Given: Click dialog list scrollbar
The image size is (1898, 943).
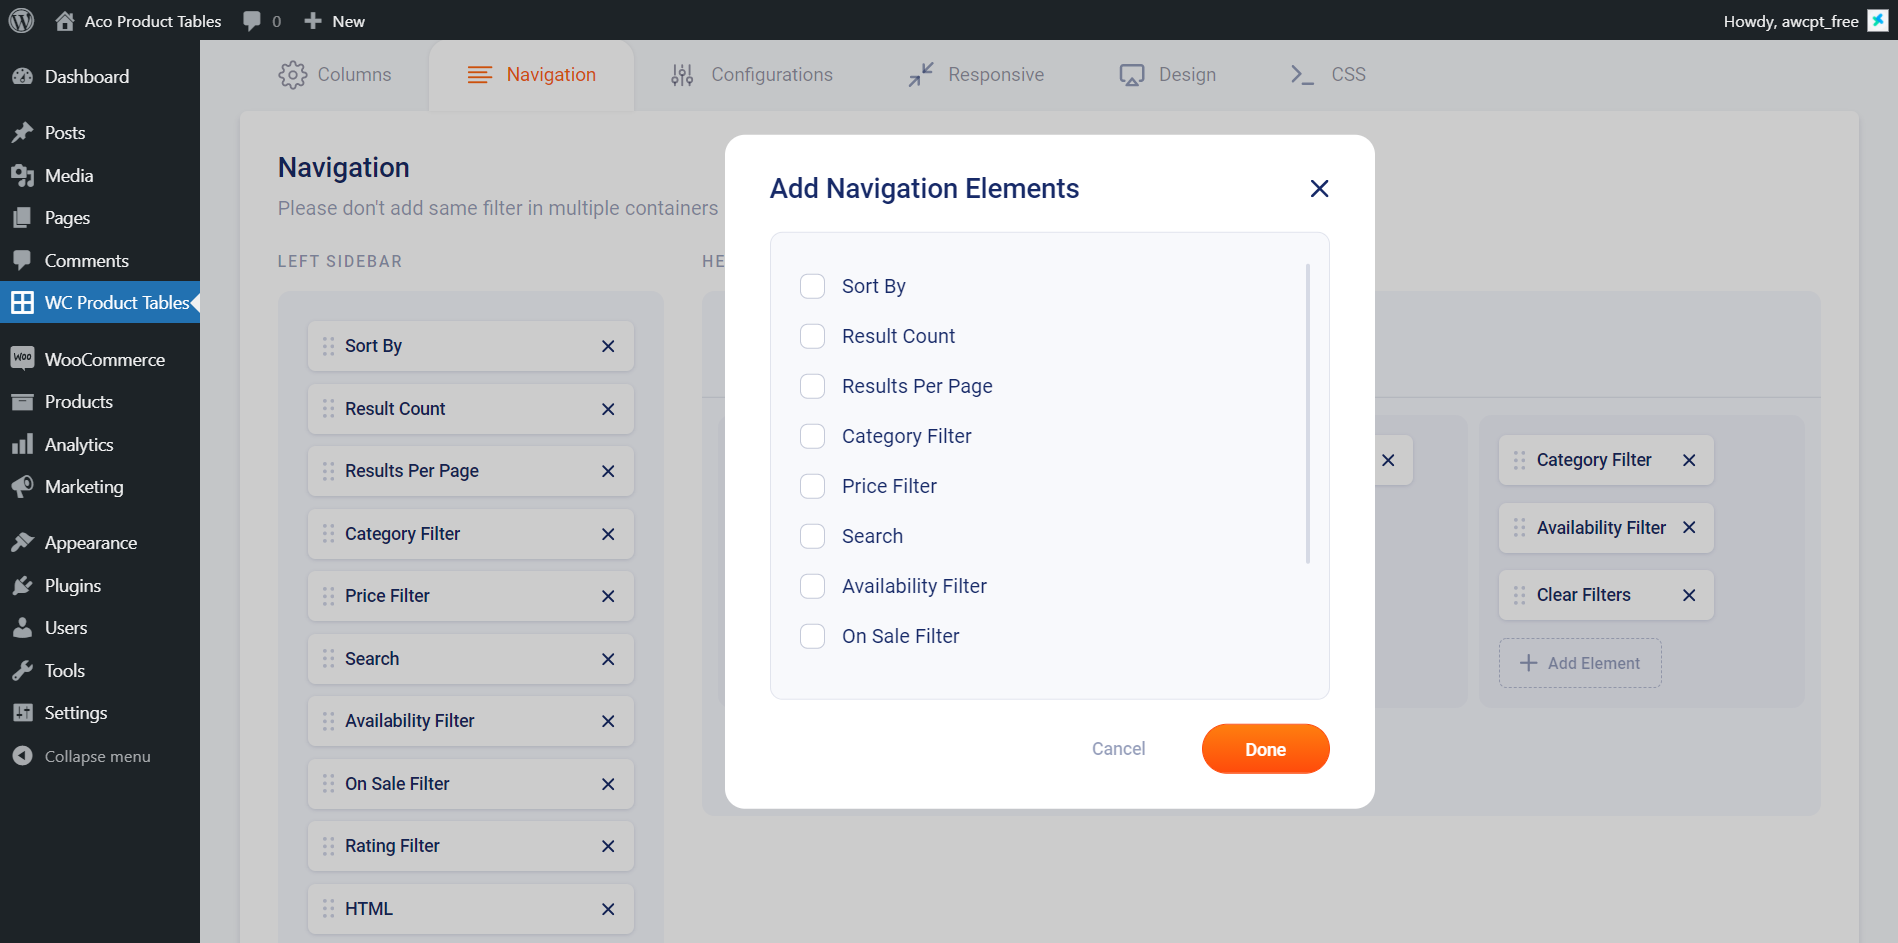Looking at the screenshot, I should [x=1307, y=413].
